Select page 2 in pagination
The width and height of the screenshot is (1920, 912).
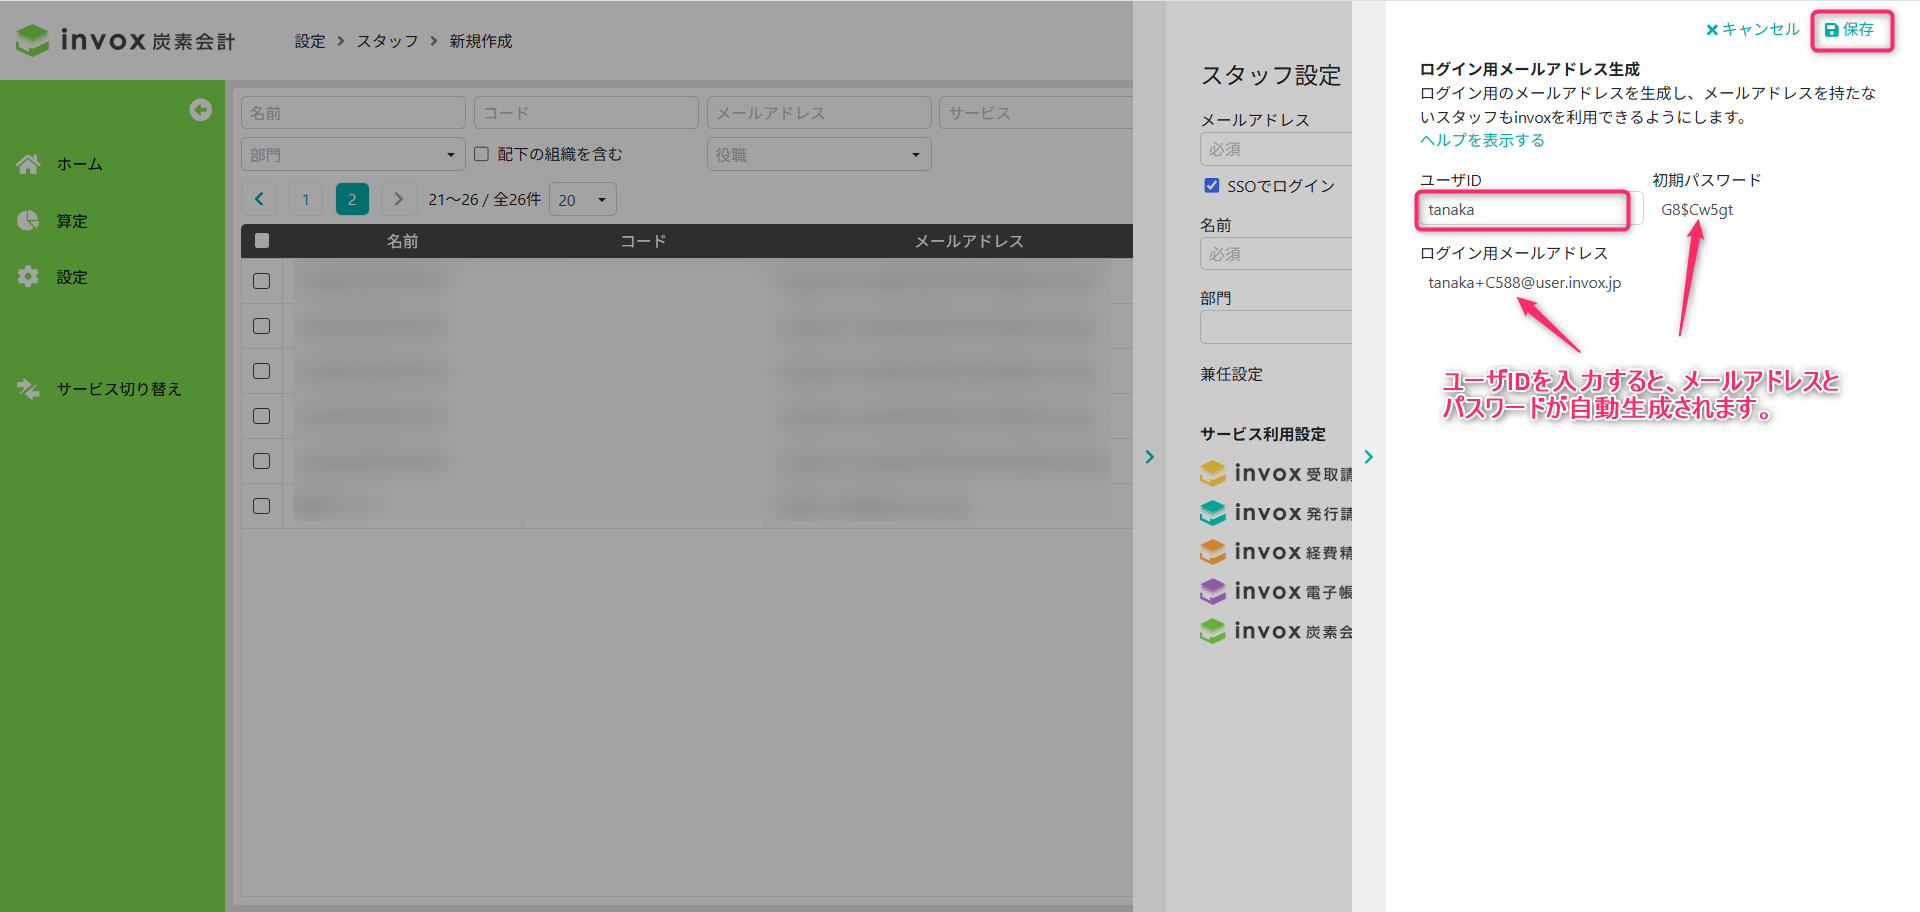point(352,199)
